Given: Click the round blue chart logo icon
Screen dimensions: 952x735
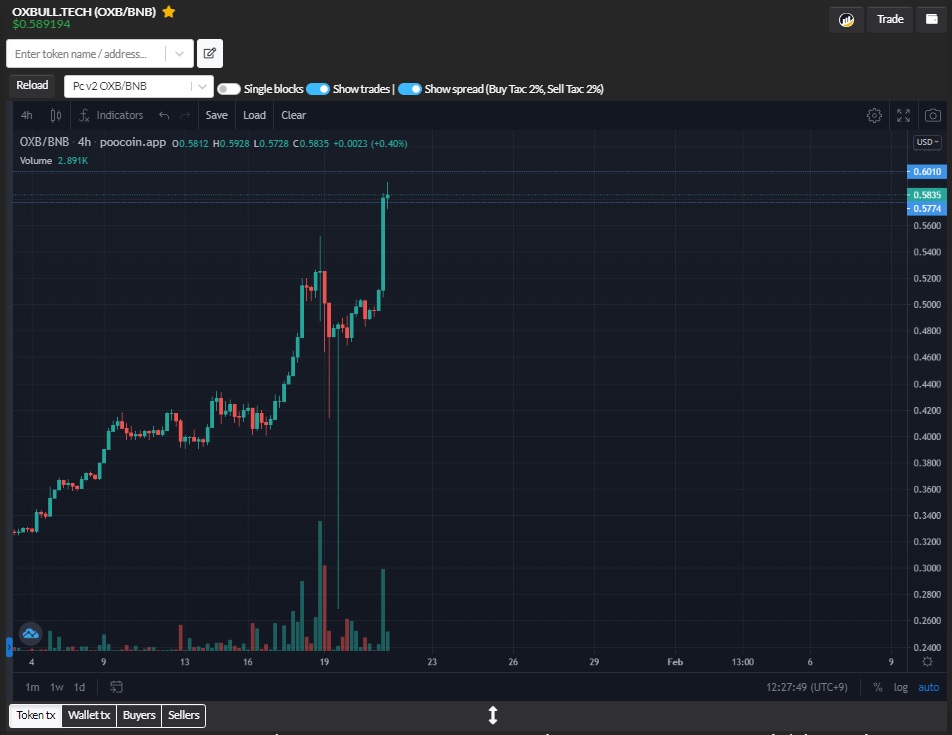Looking at the screenshot, I should [x=30, y=634].
